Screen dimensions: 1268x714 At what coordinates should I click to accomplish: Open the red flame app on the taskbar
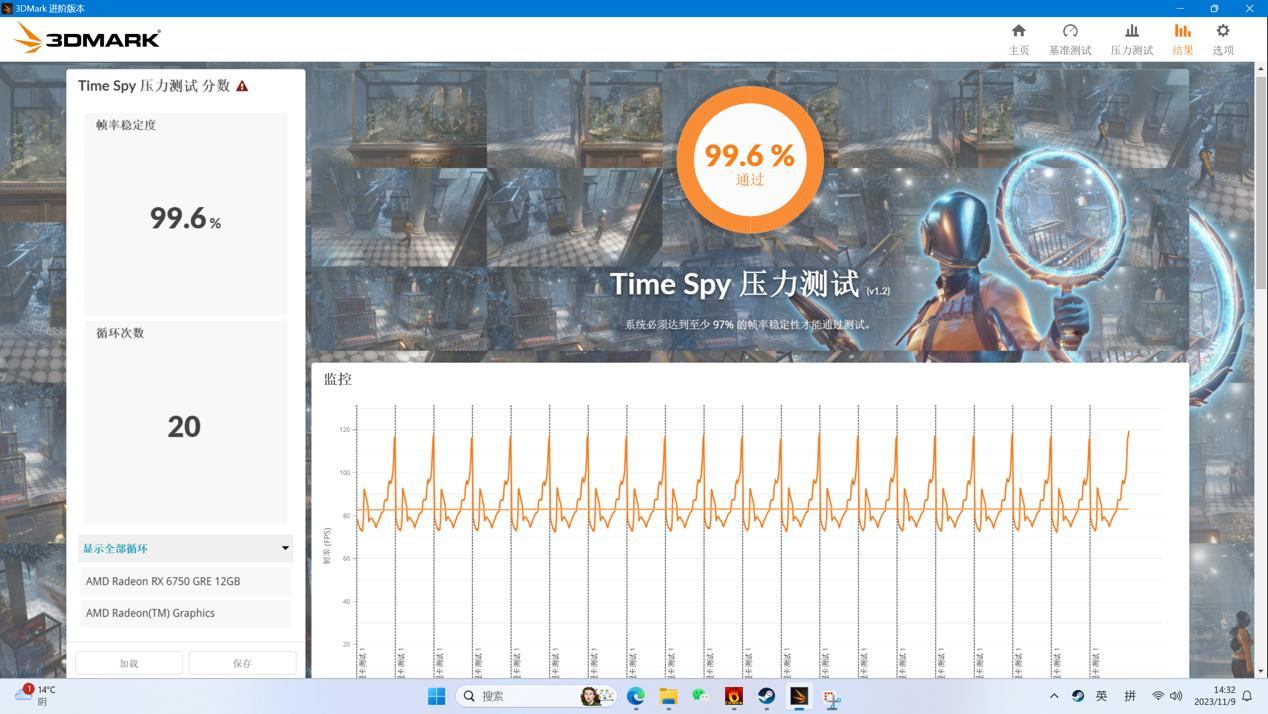click(x=734, y=696)
